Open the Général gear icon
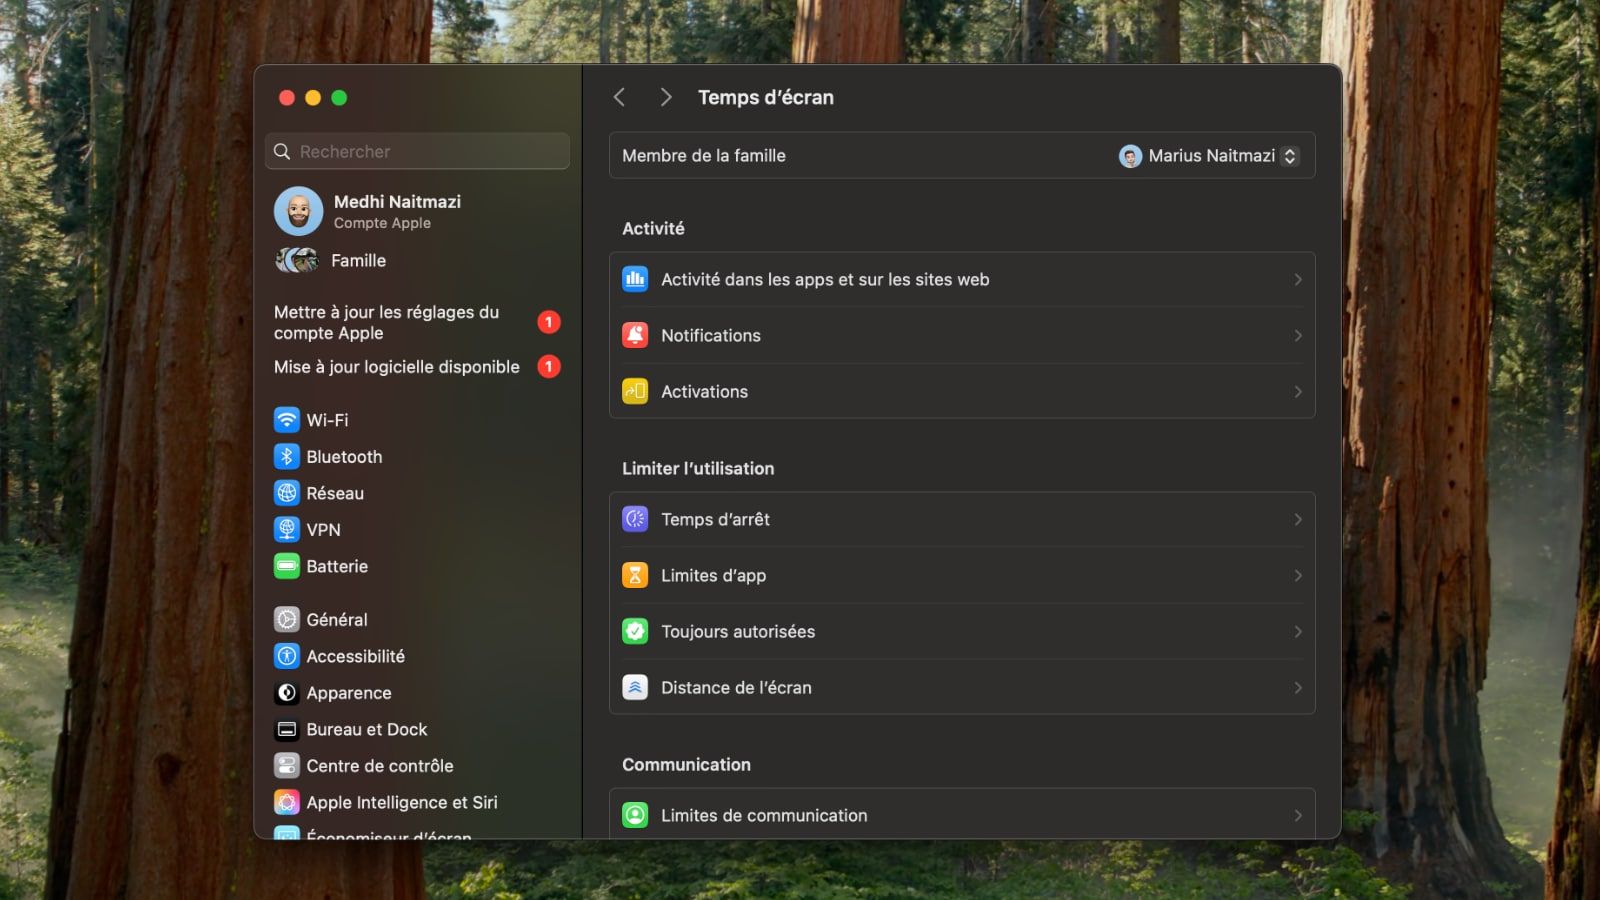This screenshot has height=900, width=1600. pos(287,619)
